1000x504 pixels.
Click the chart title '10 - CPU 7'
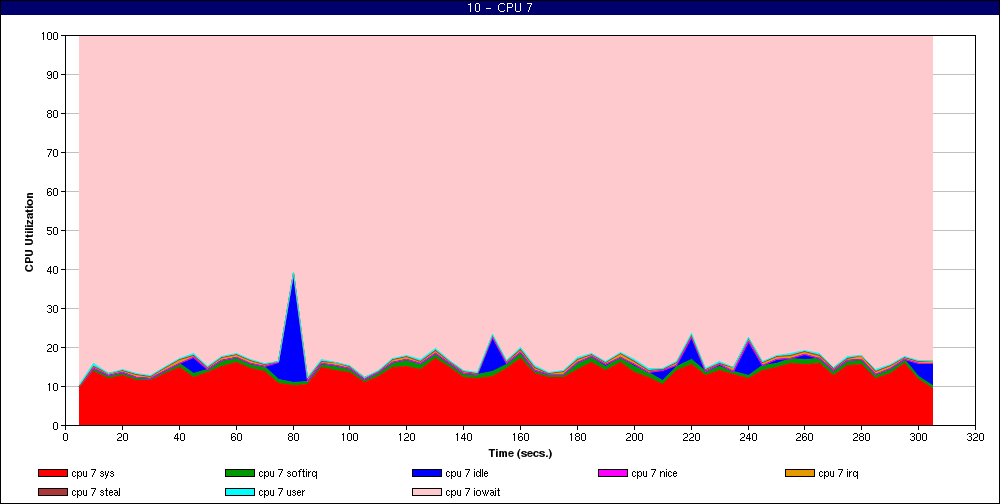coord(499,8)
